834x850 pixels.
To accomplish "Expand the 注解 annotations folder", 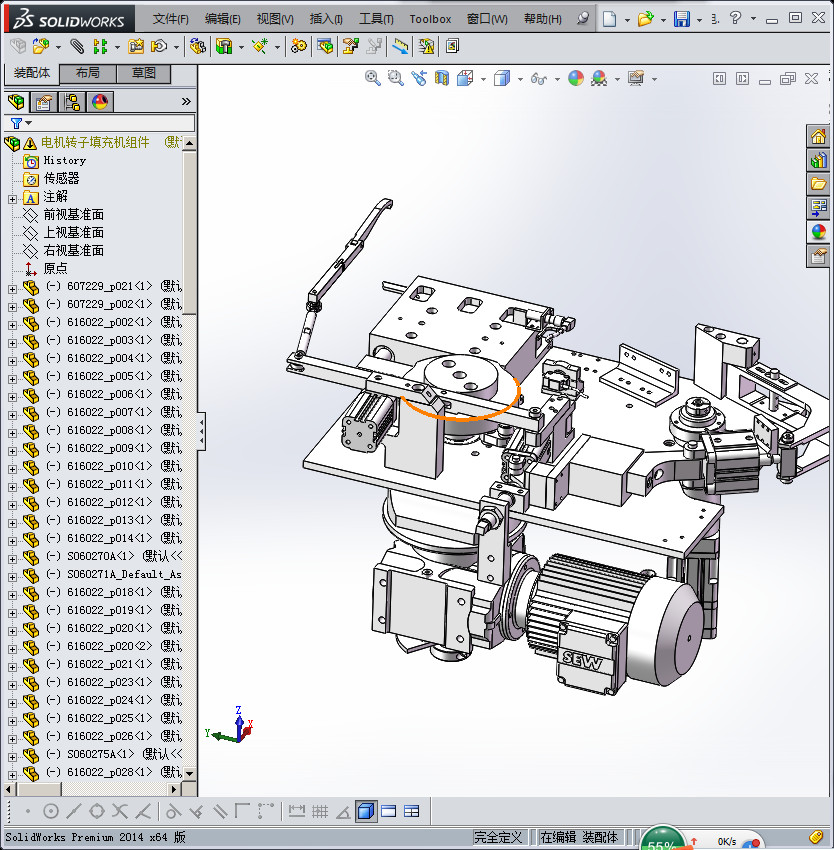I will [x=12, y=197].
